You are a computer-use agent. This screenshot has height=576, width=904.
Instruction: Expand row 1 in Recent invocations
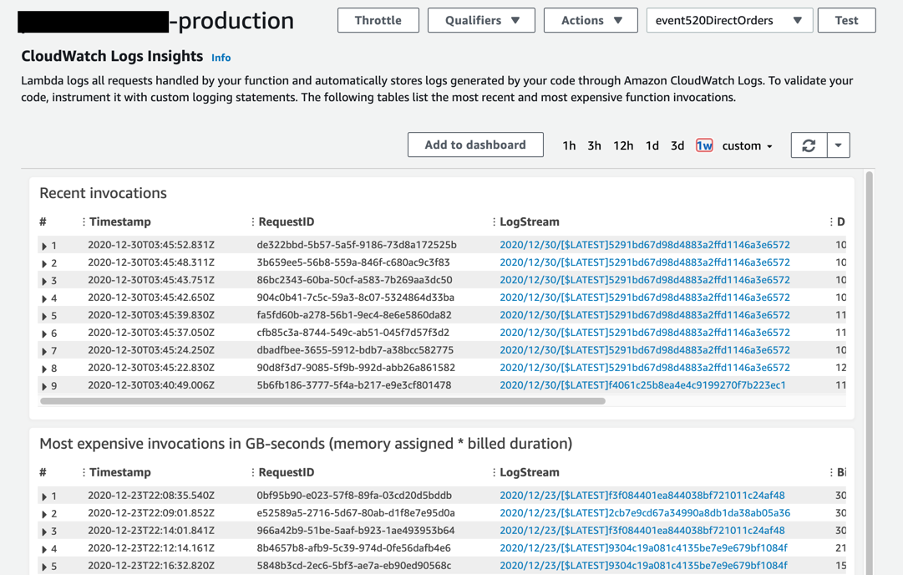pyautogui.click(x=44, y=246)
